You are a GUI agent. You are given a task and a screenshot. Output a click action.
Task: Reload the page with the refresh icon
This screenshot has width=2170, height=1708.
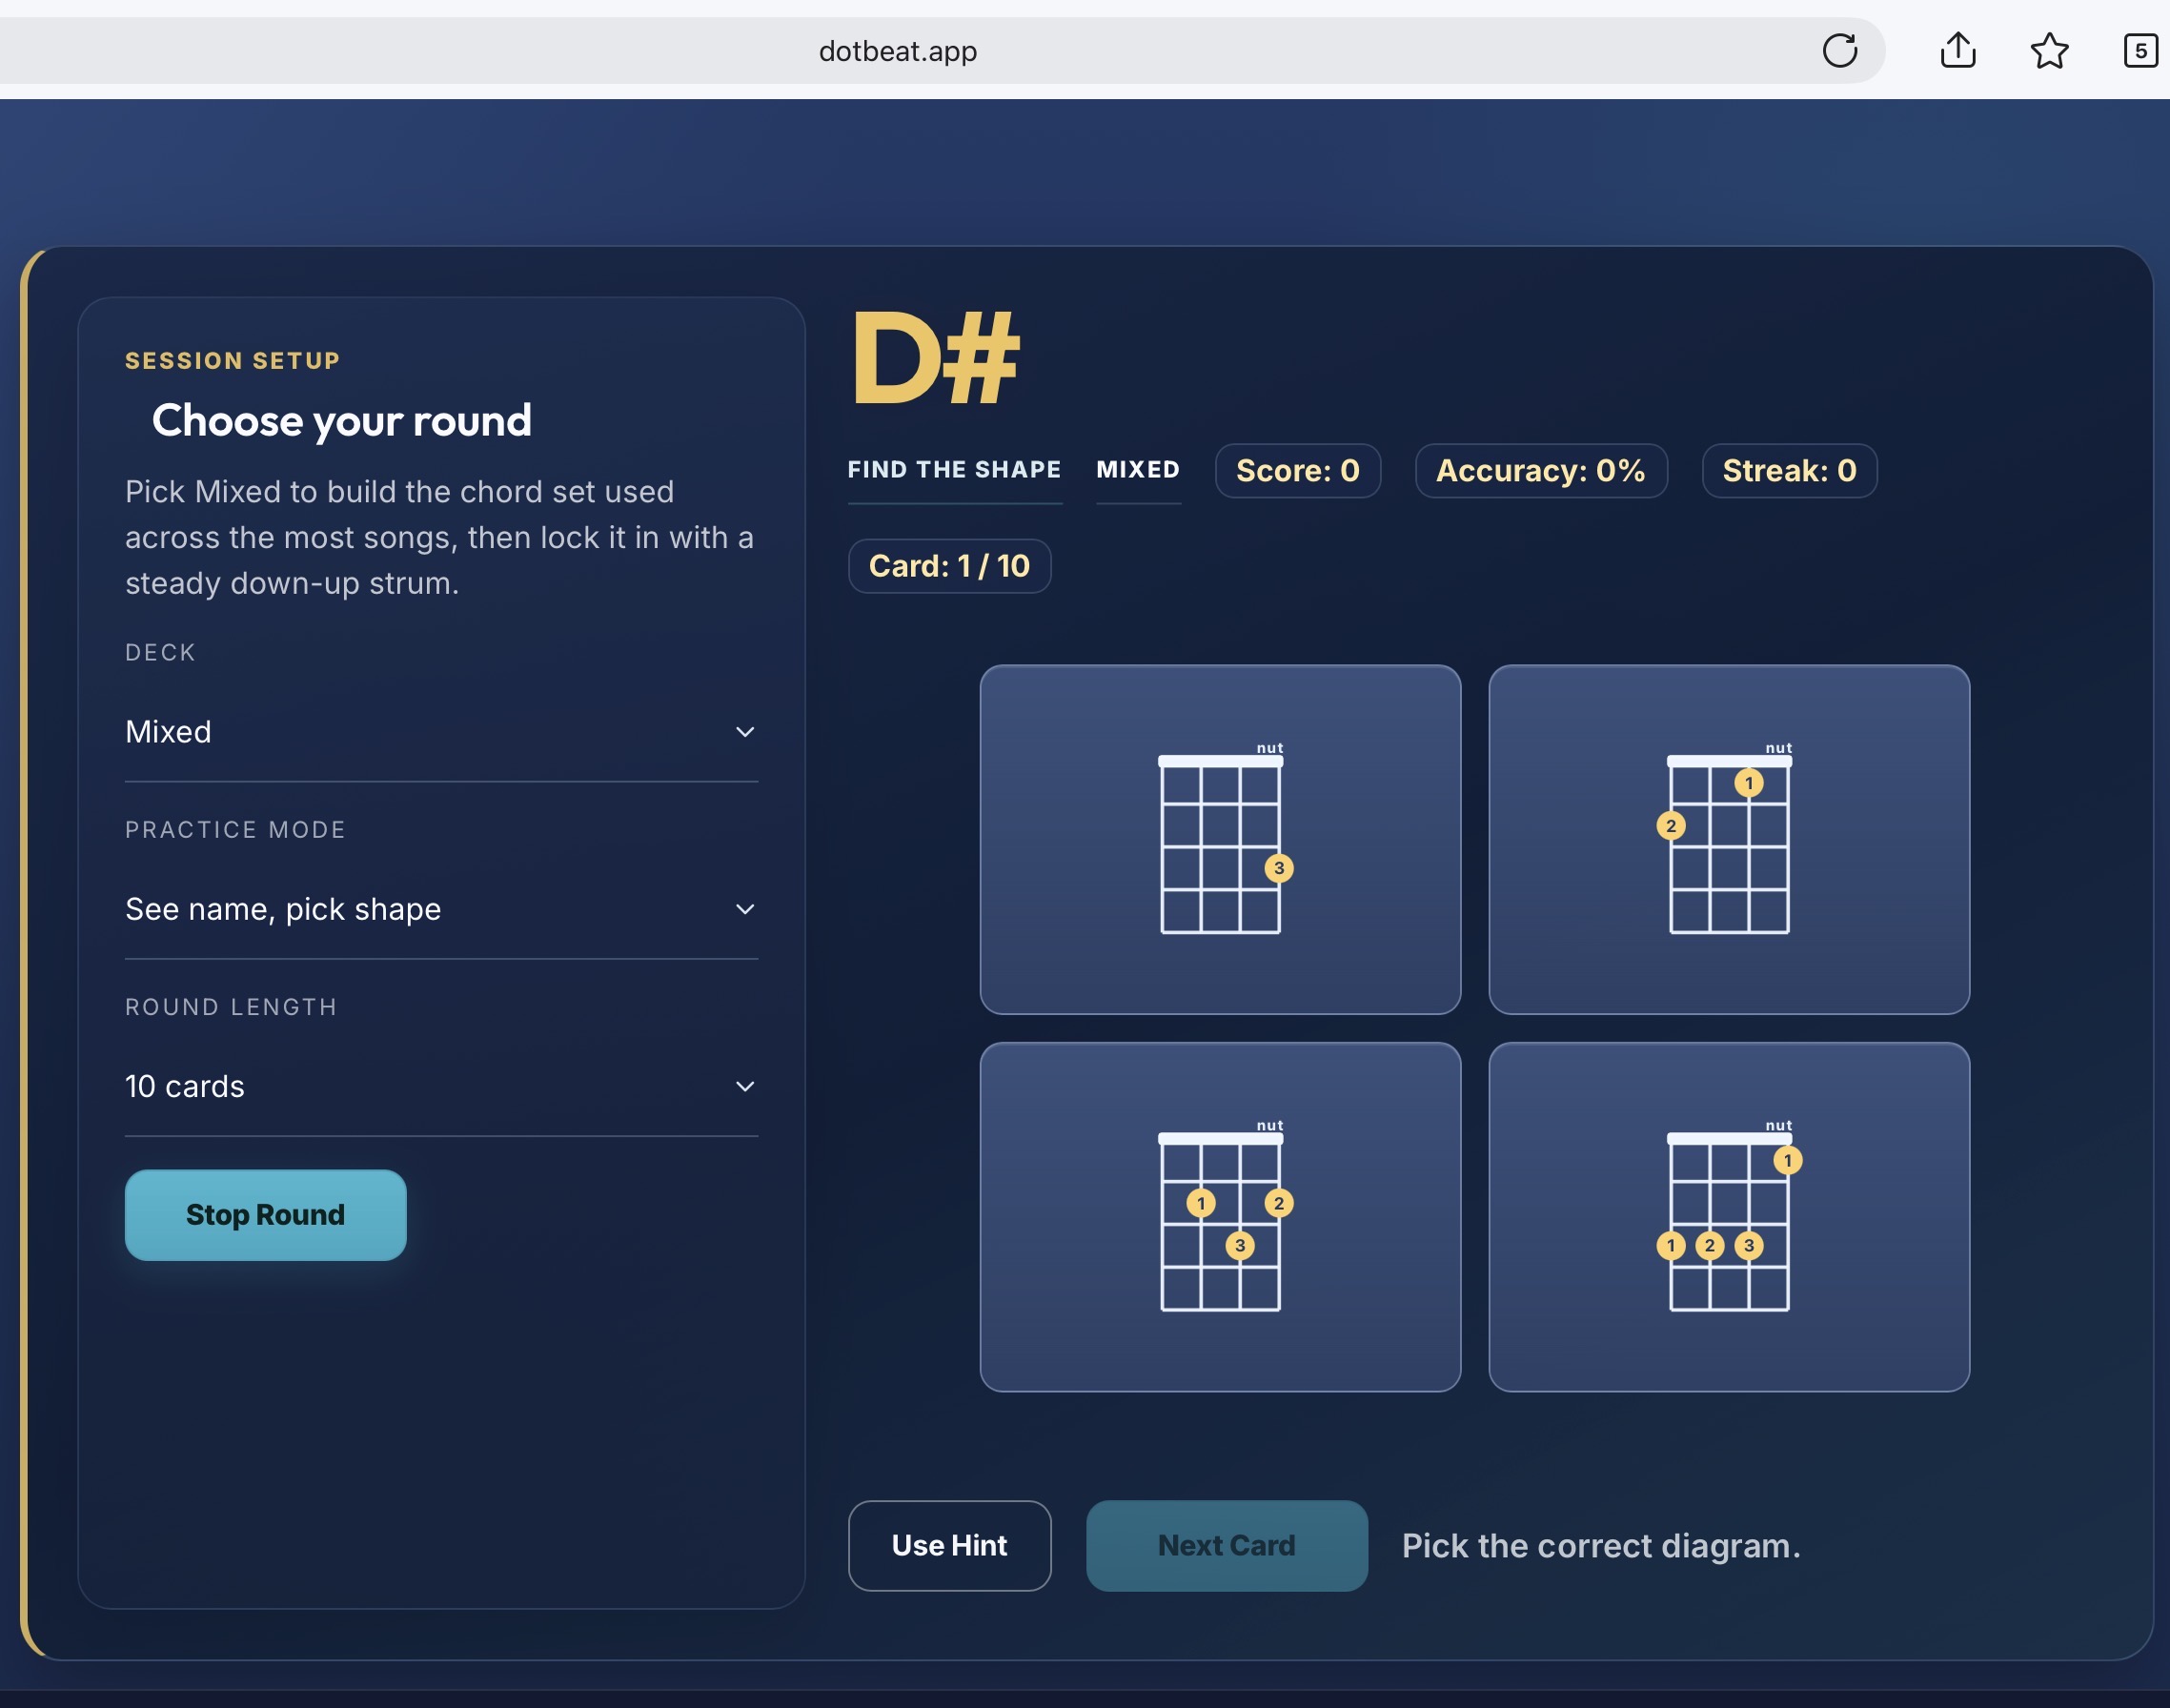(1839, 50)
